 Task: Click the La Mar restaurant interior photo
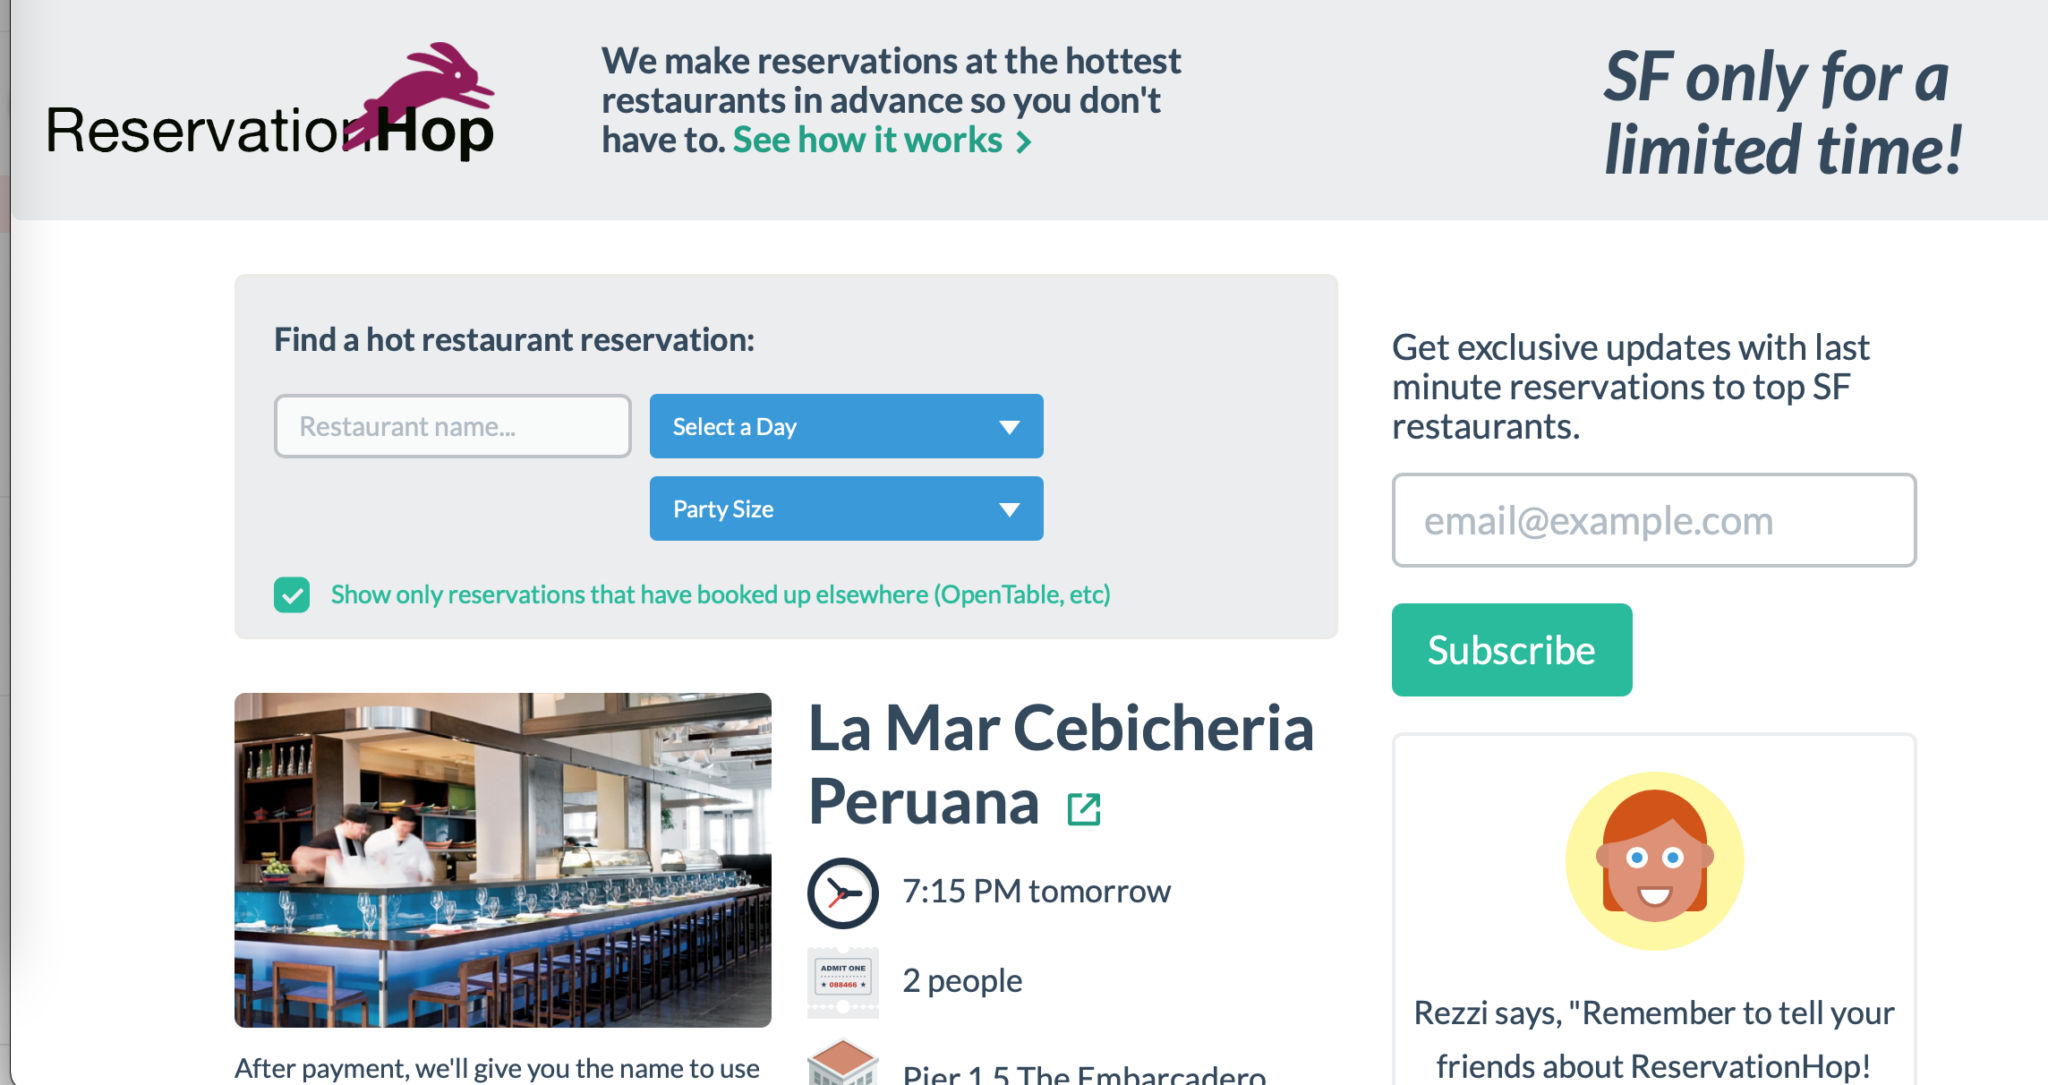(x=503, y=860)
